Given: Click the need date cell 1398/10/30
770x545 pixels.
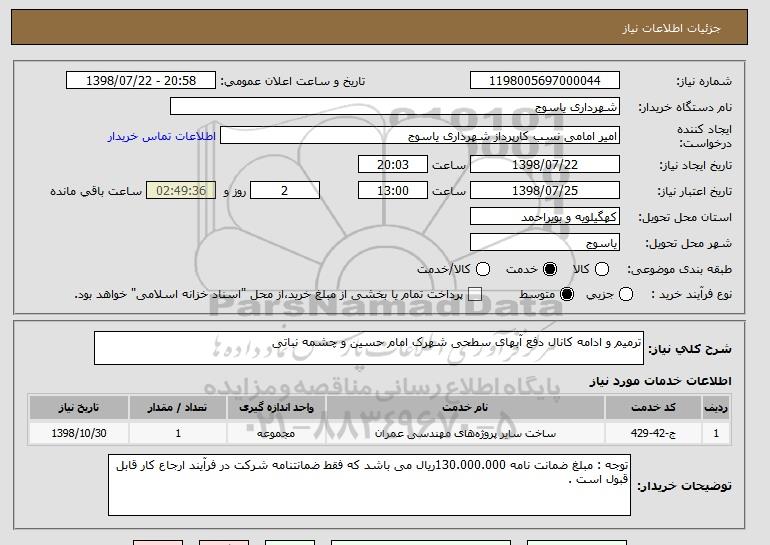Looking at the screenshot, I should tap(79, 434).
